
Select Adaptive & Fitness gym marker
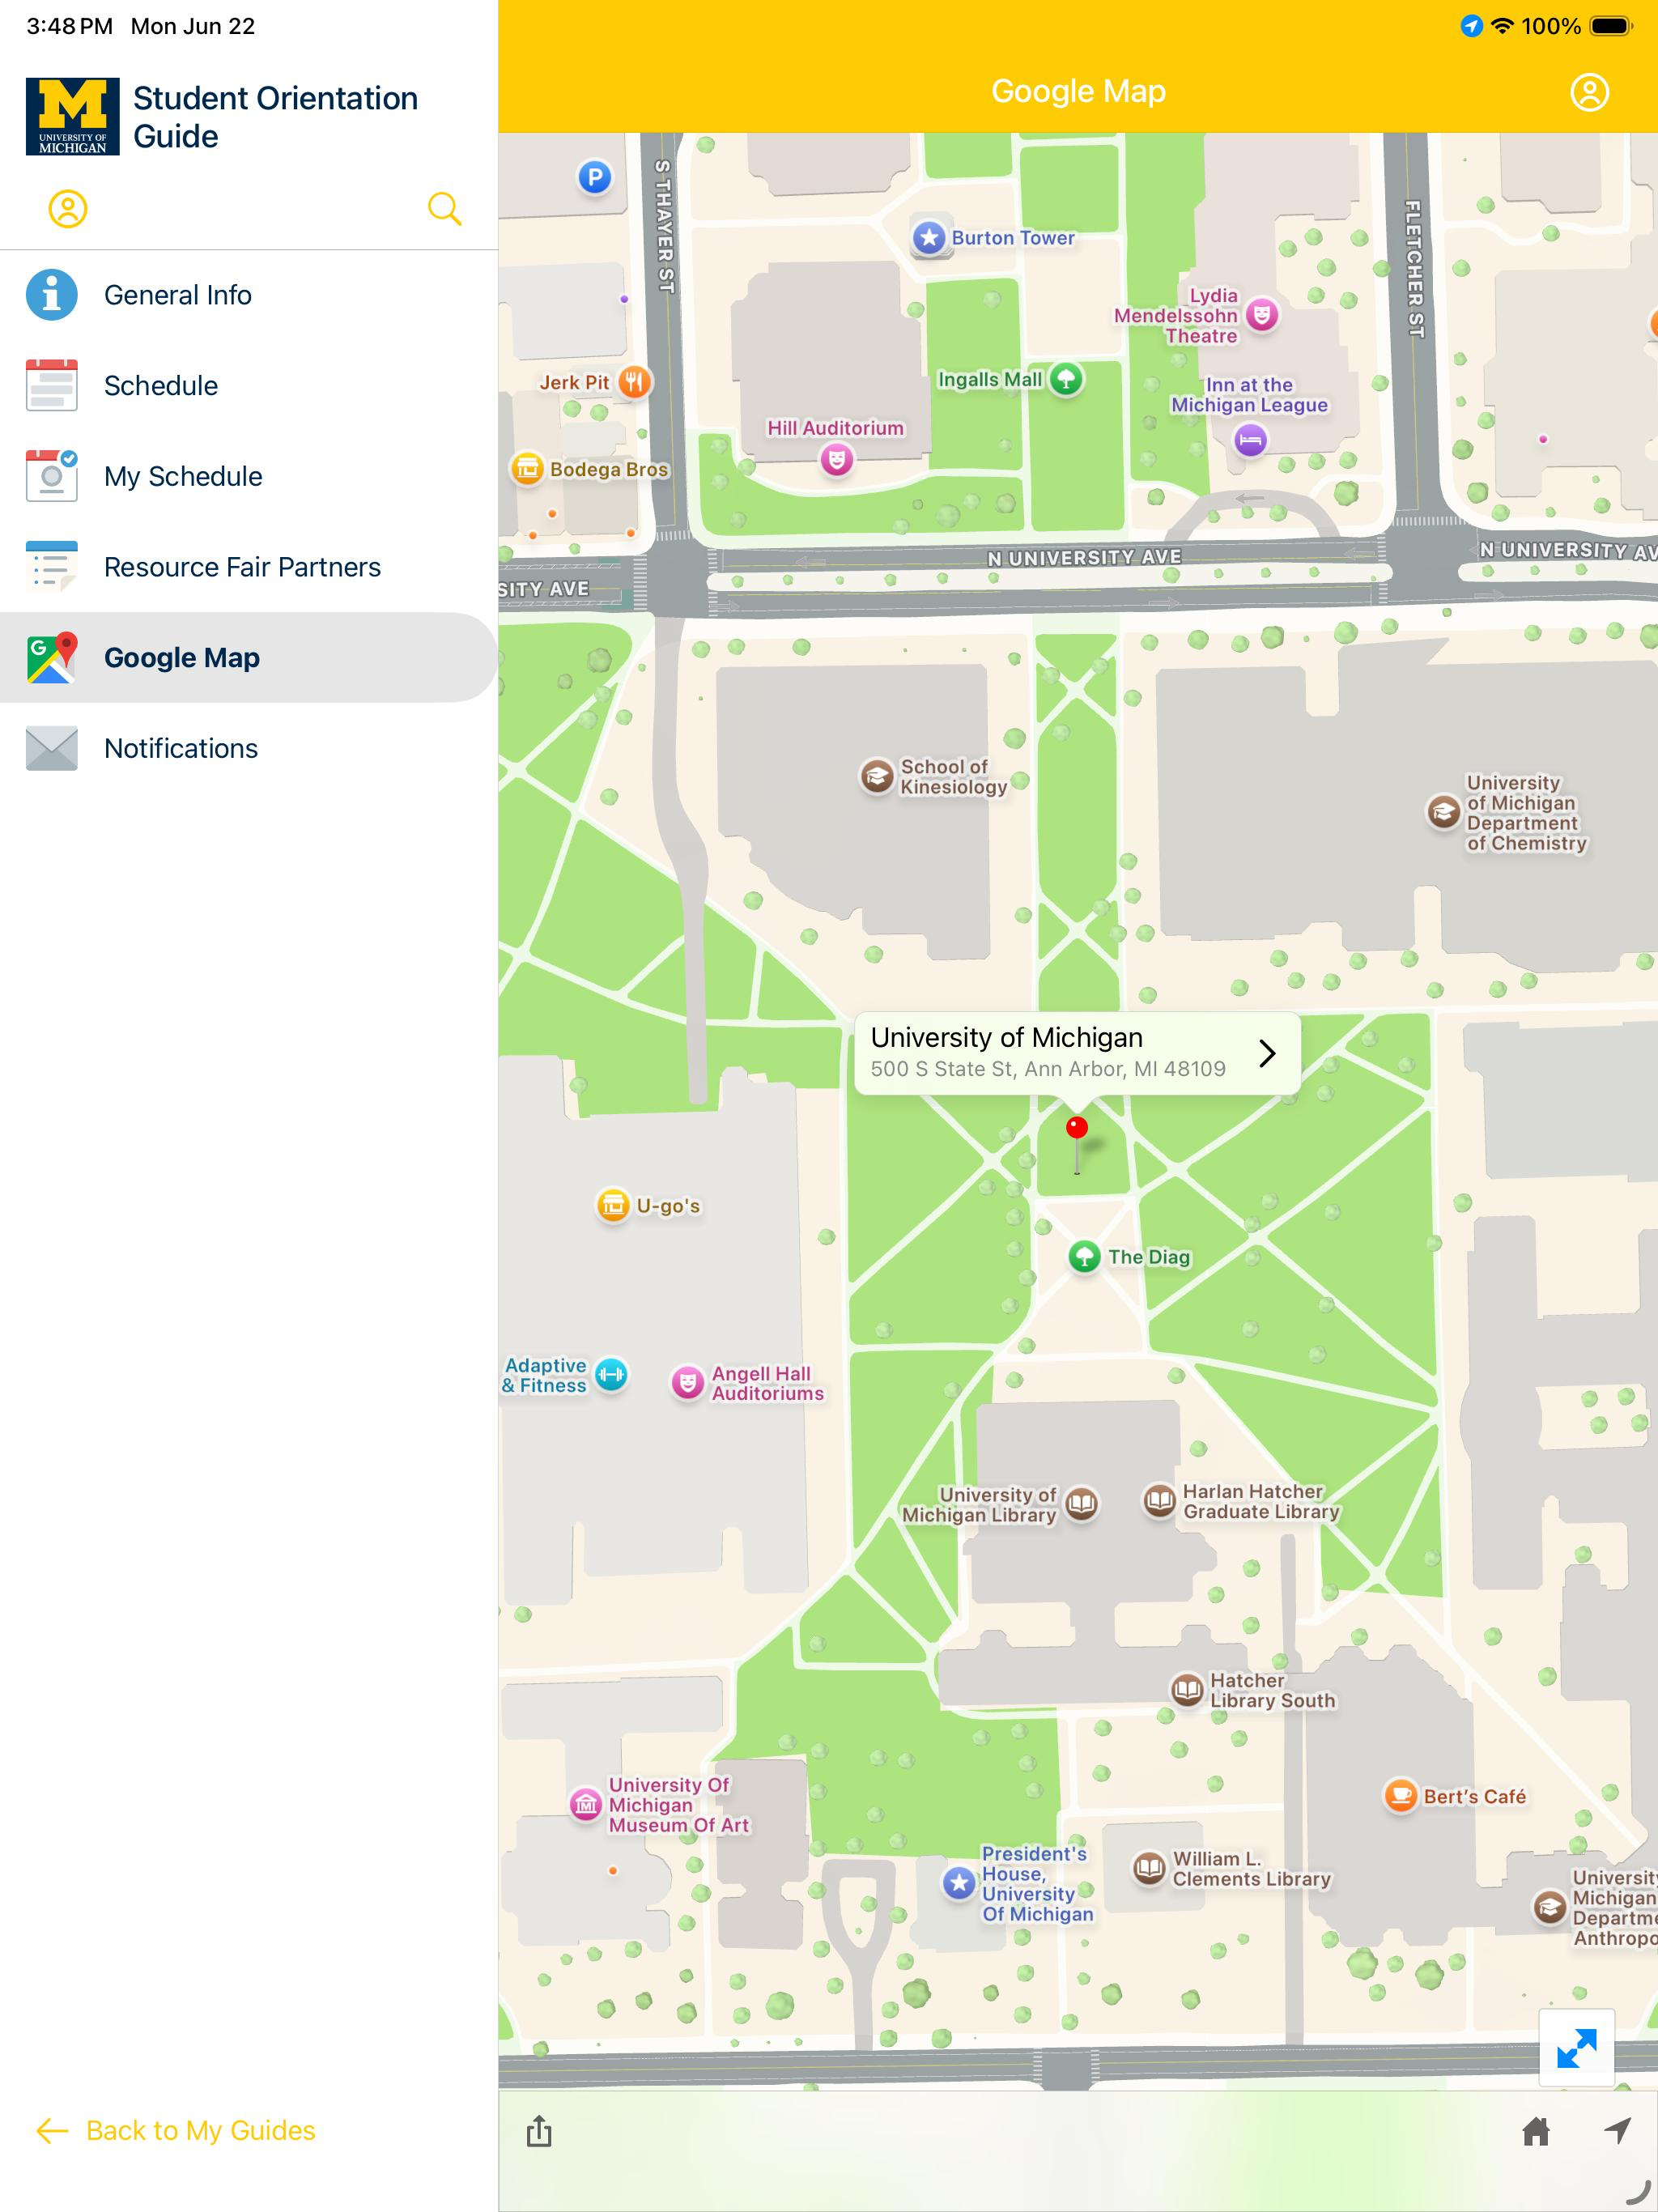pos(611,1375)
